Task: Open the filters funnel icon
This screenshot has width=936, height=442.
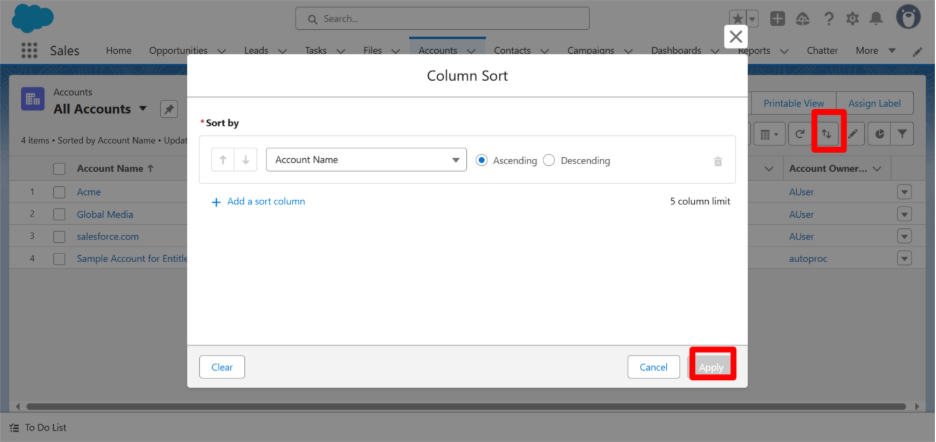Action: 902,134
